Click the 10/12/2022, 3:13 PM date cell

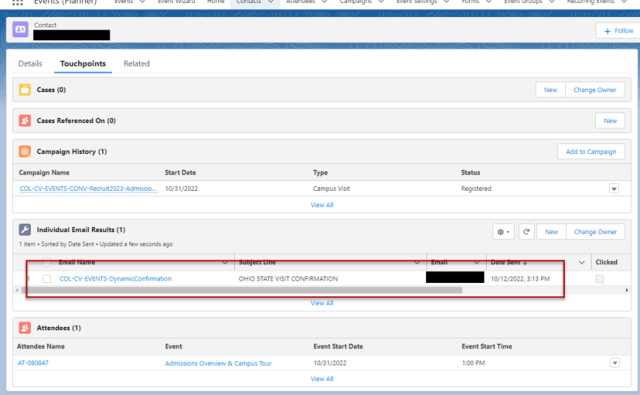click(520, 279)
